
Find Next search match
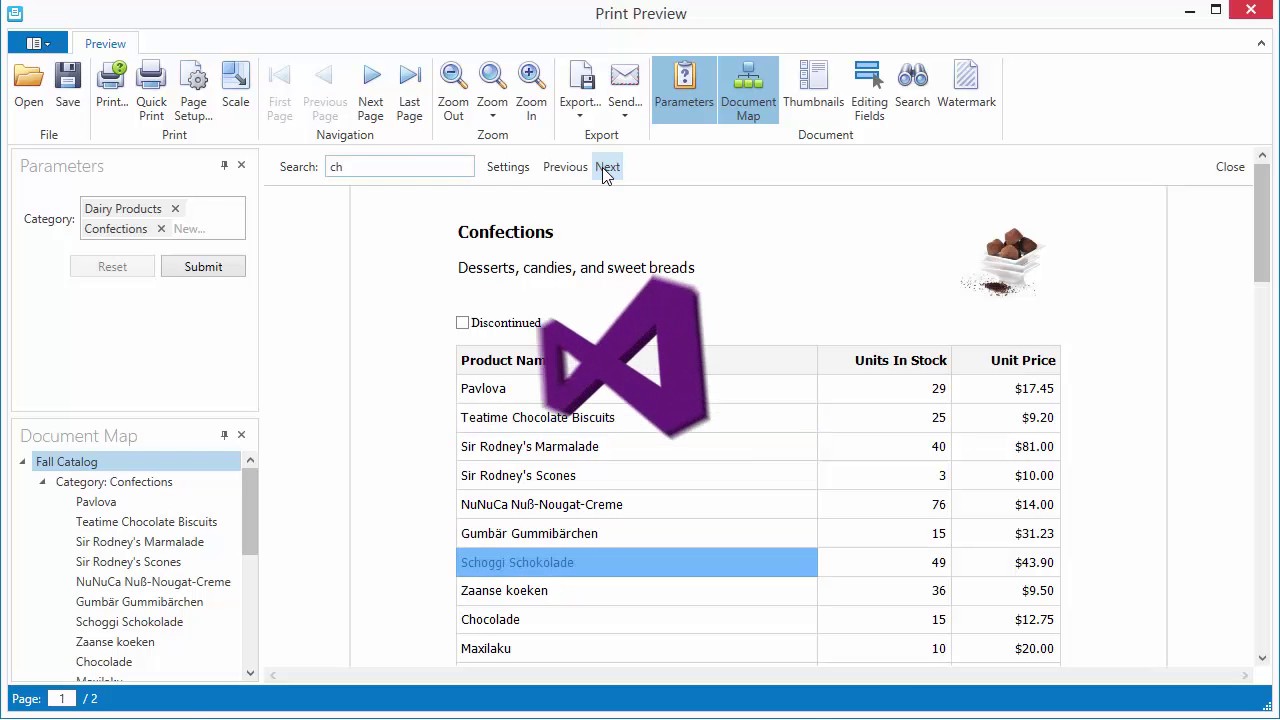(x=608, y=167)
